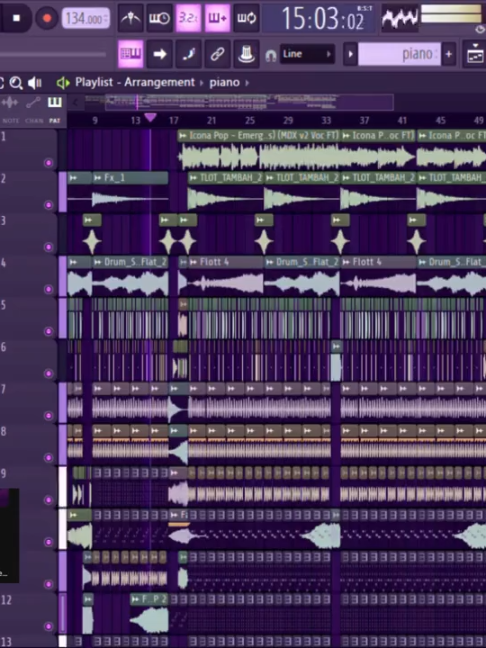Click the playhead marker on the timeline ruler
Viewport: 486px width, 648px height.
150,118
